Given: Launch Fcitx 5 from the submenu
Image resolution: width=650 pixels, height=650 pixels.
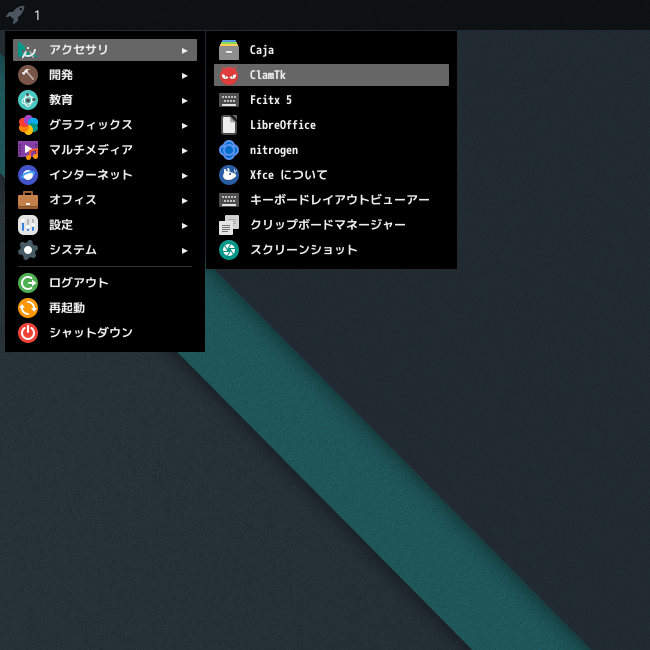Looking at the screenshot, I should tap(331, 100).
